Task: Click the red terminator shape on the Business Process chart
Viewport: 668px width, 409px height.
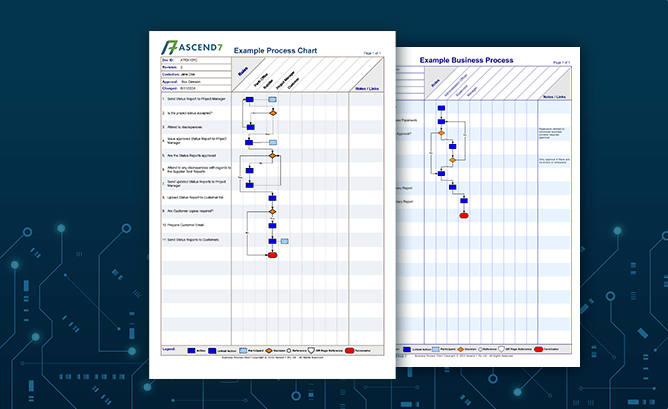Action: coord(464,215)
